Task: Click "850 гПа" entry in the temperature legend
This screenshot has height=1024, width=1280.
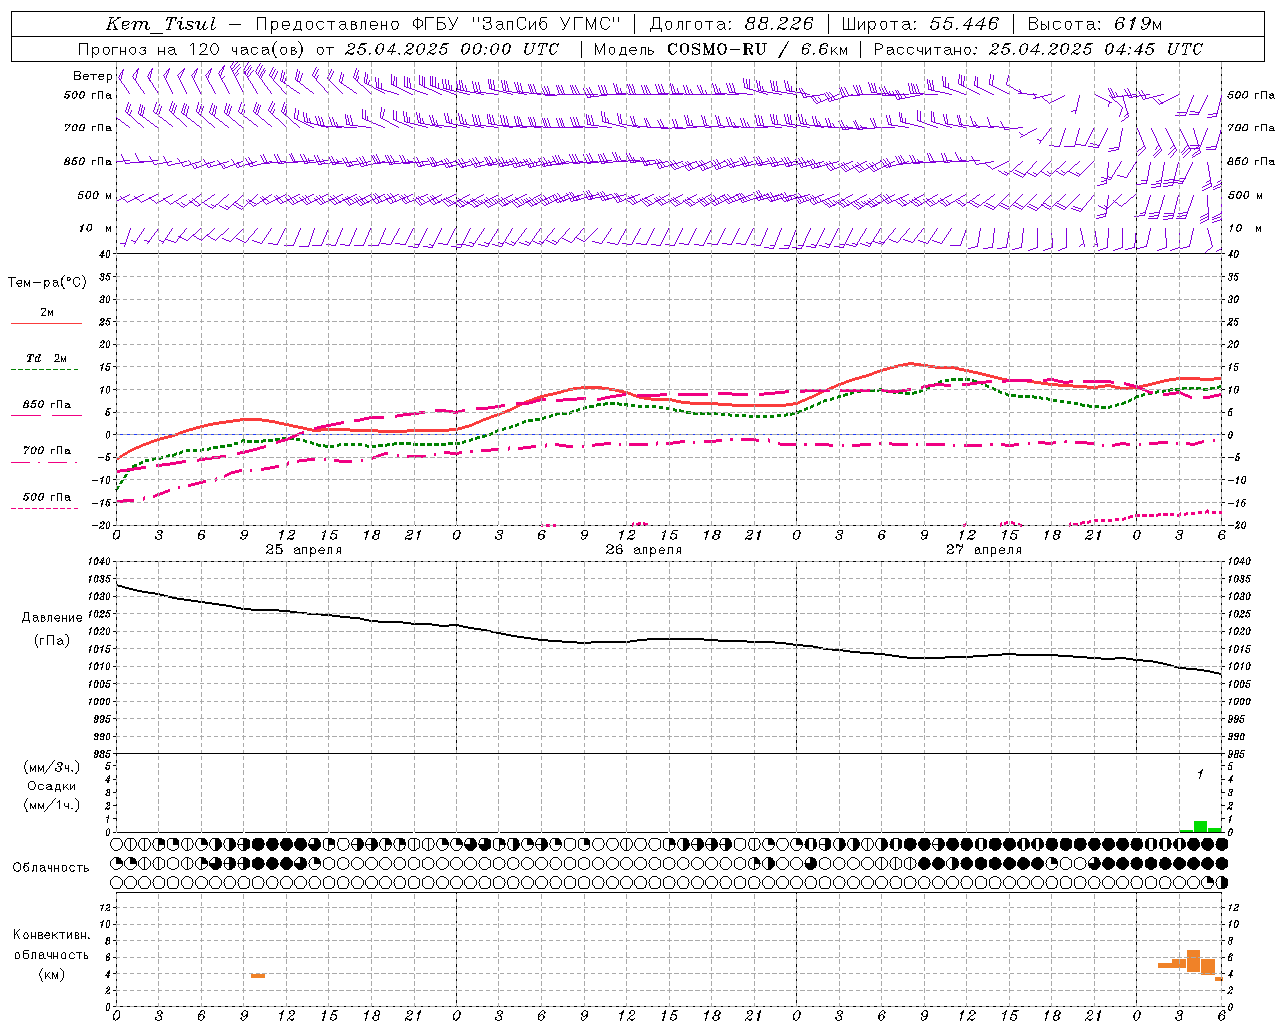Action: (x=46, y=405)
